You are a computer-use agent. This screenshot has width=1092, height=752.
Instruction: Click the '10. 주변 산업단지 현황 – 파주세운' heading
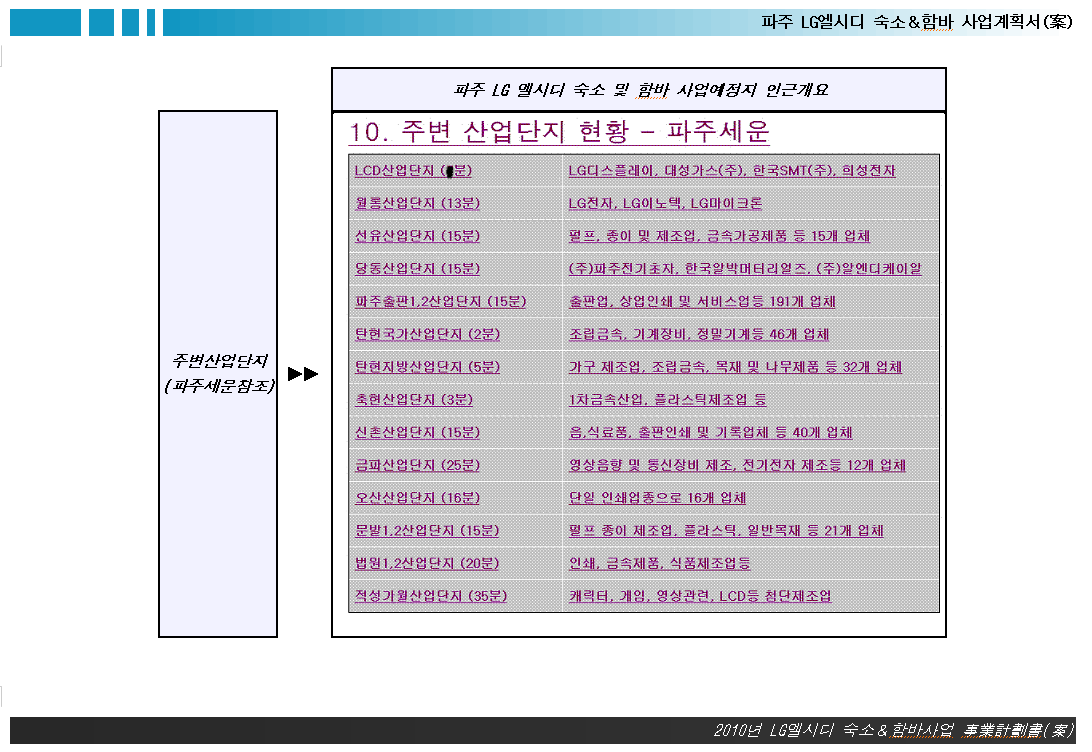coord(559,132)
